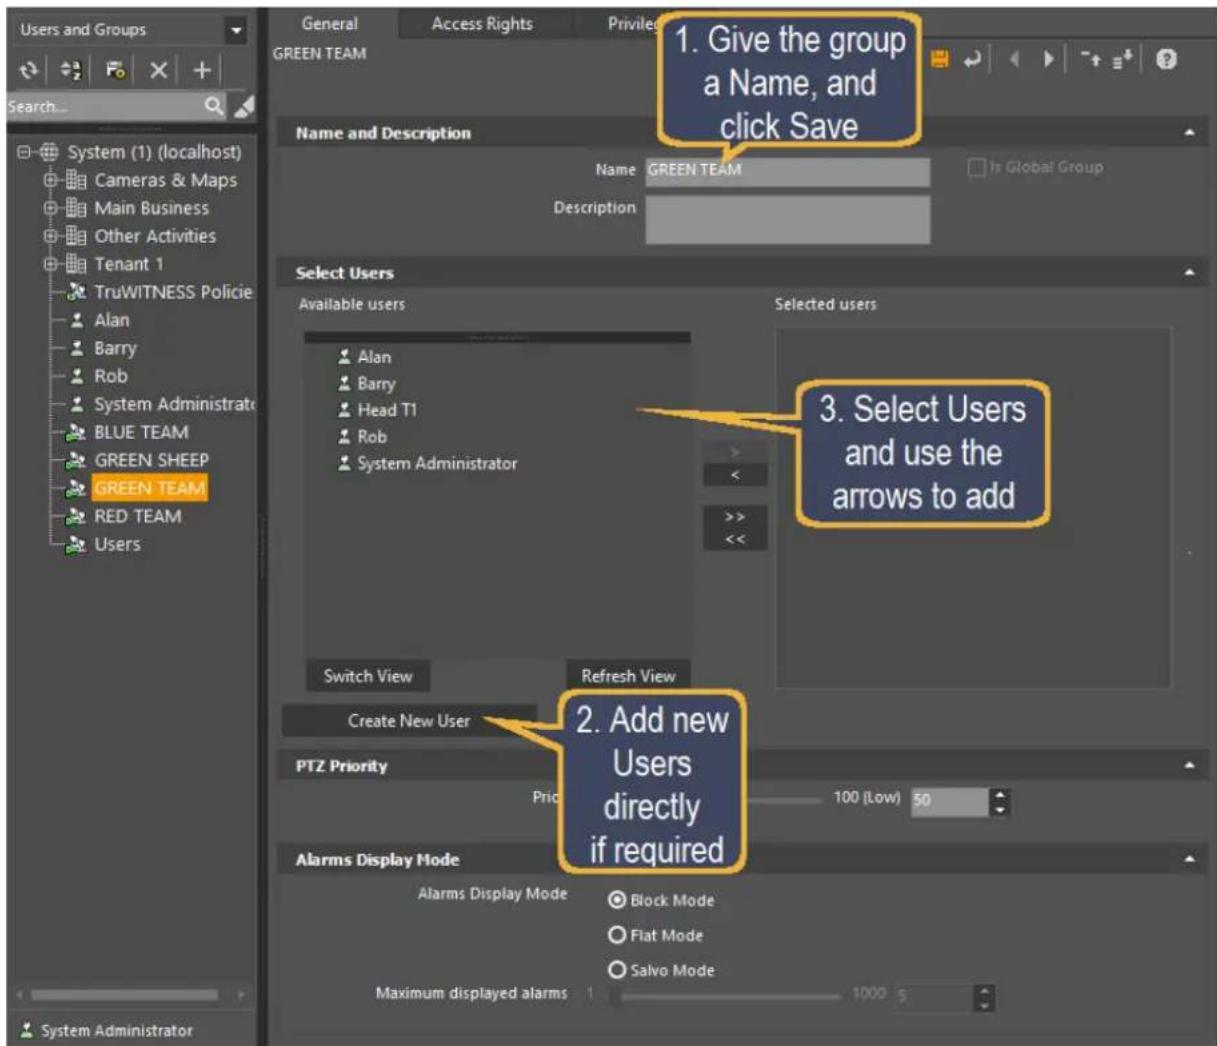Expand the Tenant 1 tree node

[51, 264]
